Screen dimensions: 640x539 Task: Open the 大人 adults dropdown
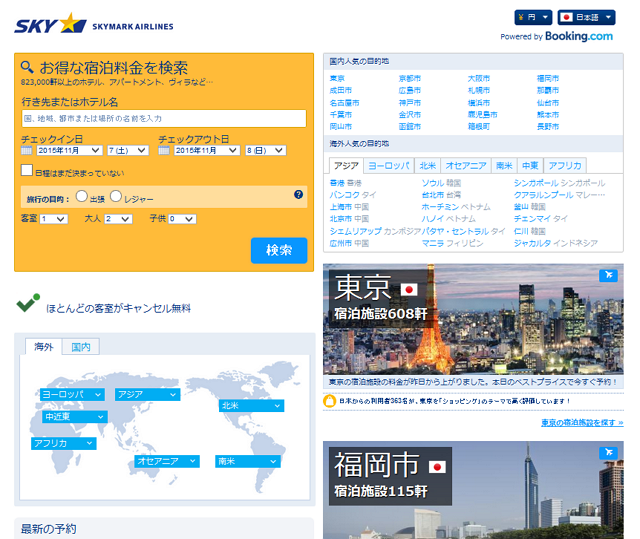tap(118, 219)
